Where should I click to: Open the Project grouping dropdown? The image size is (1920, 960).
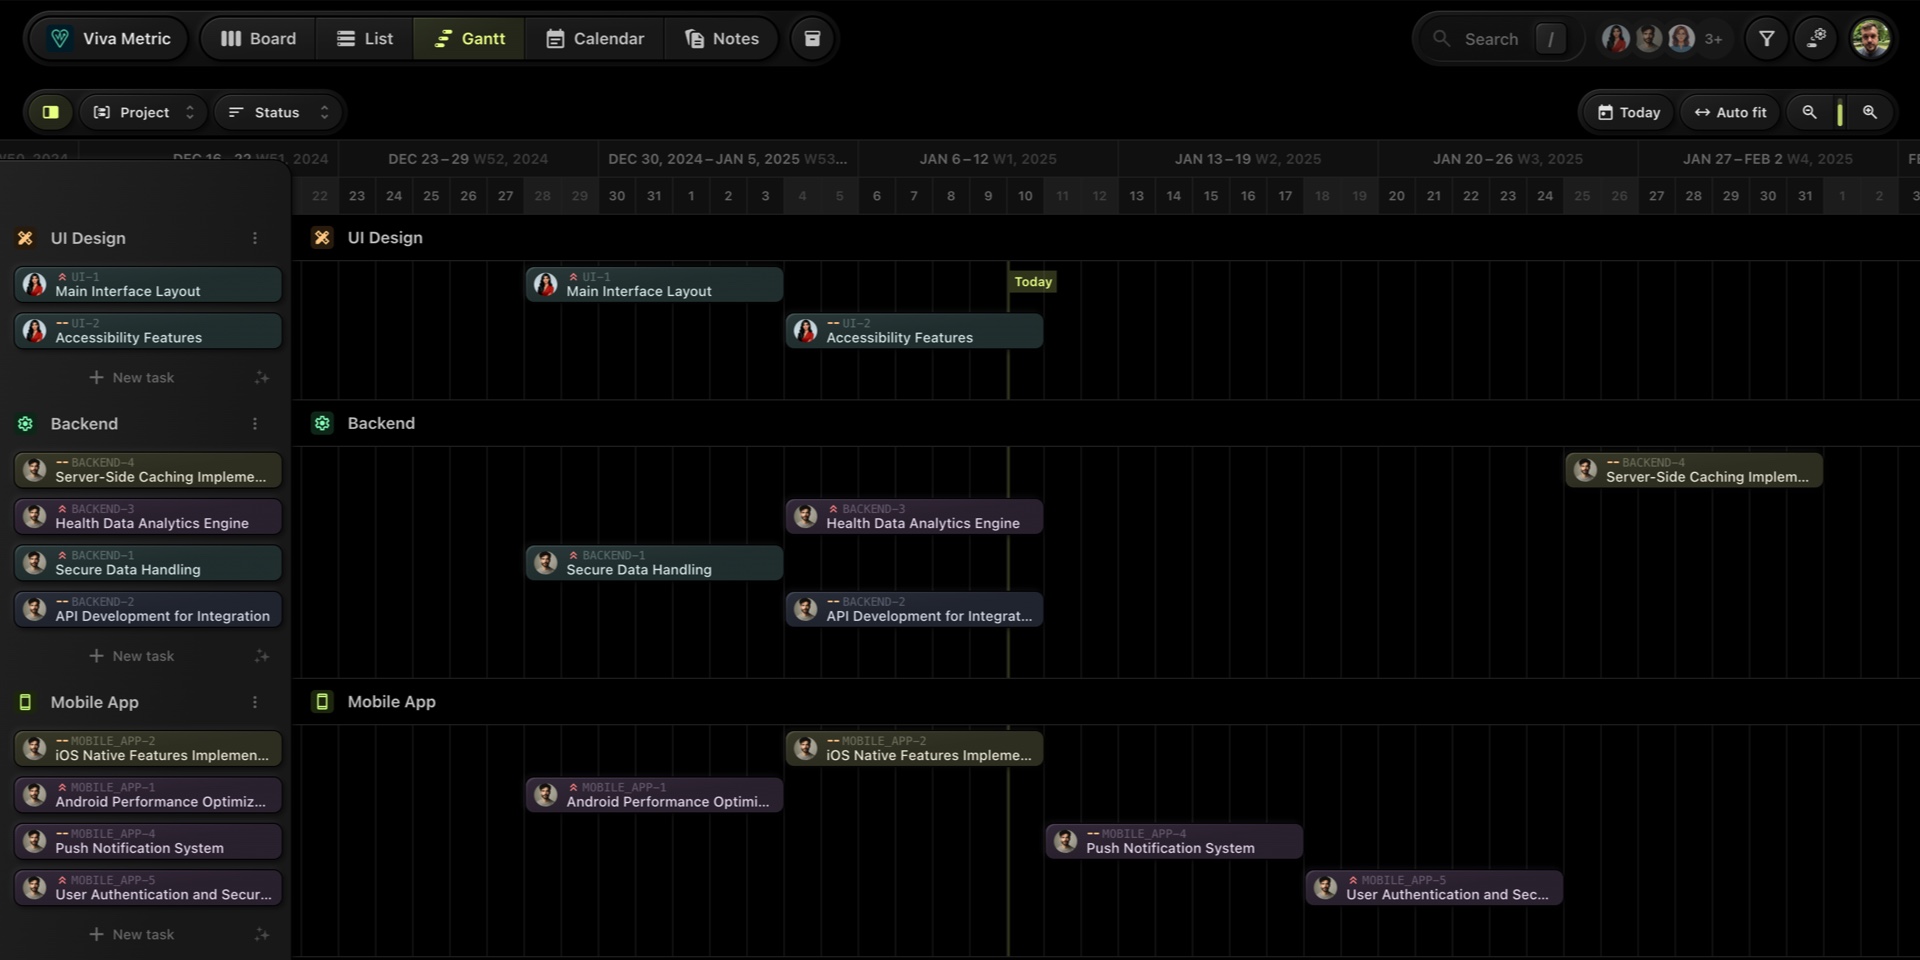pyautogui.click(x=143, y=112)
